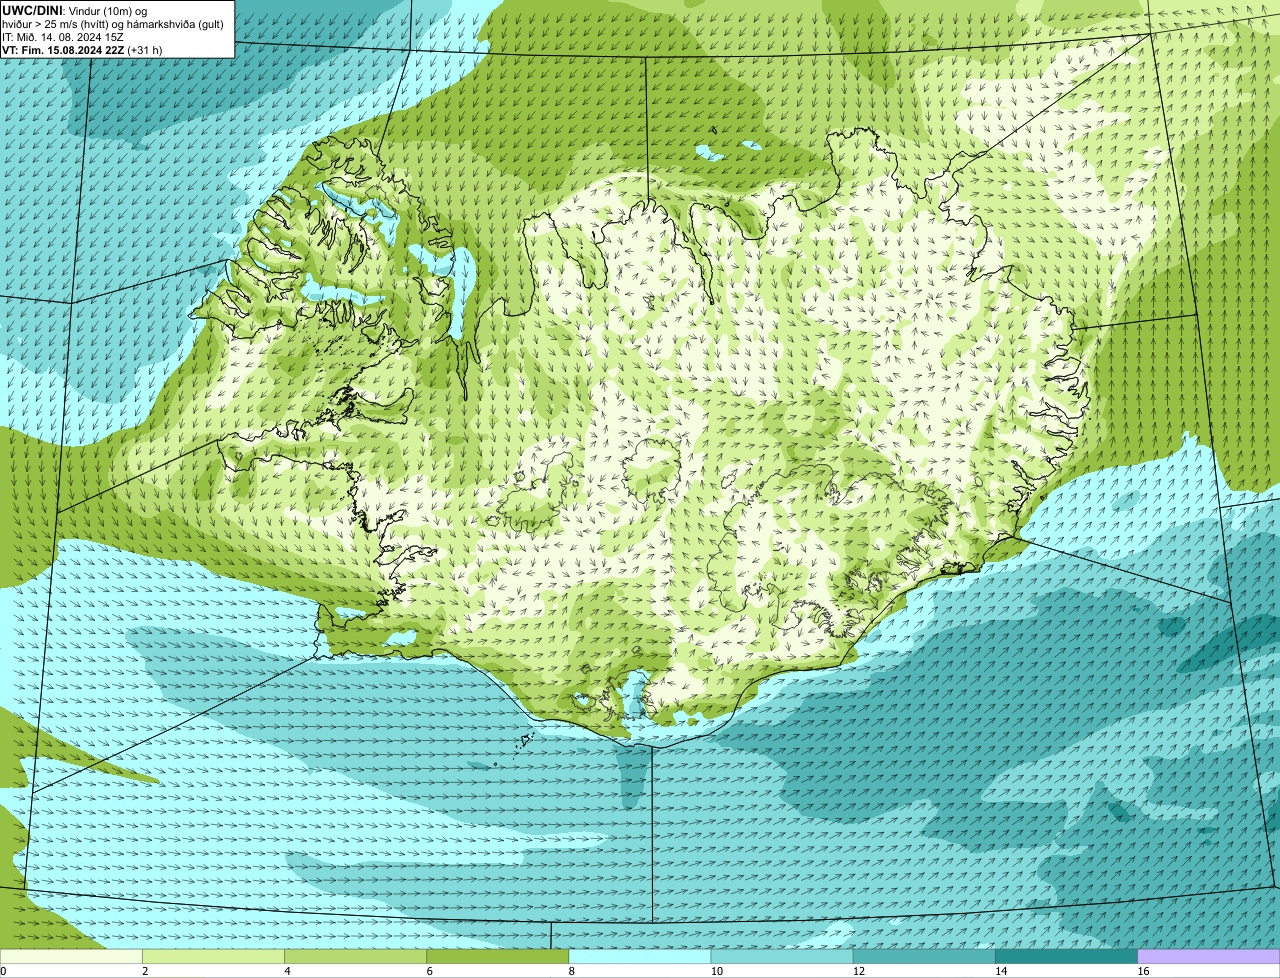Click the pale cyan 8–10 m/s legend swatch

tap(640, 956)
